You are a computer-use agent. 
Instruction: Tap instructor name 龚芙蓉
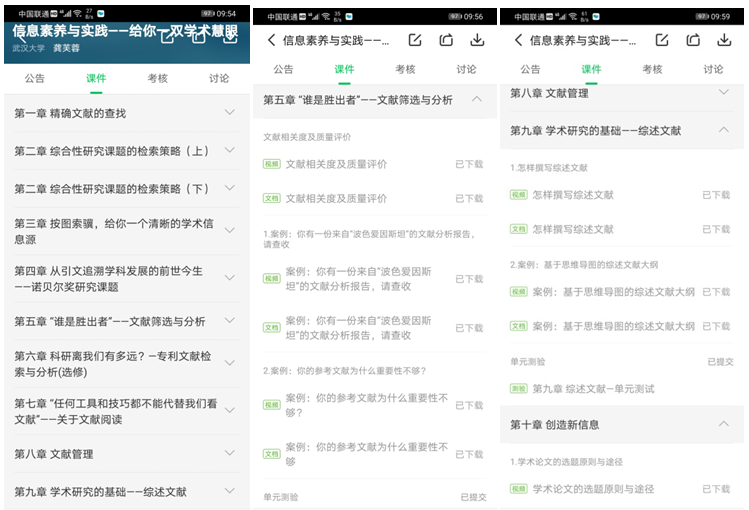pyautogui.click(x=66, y=48)
